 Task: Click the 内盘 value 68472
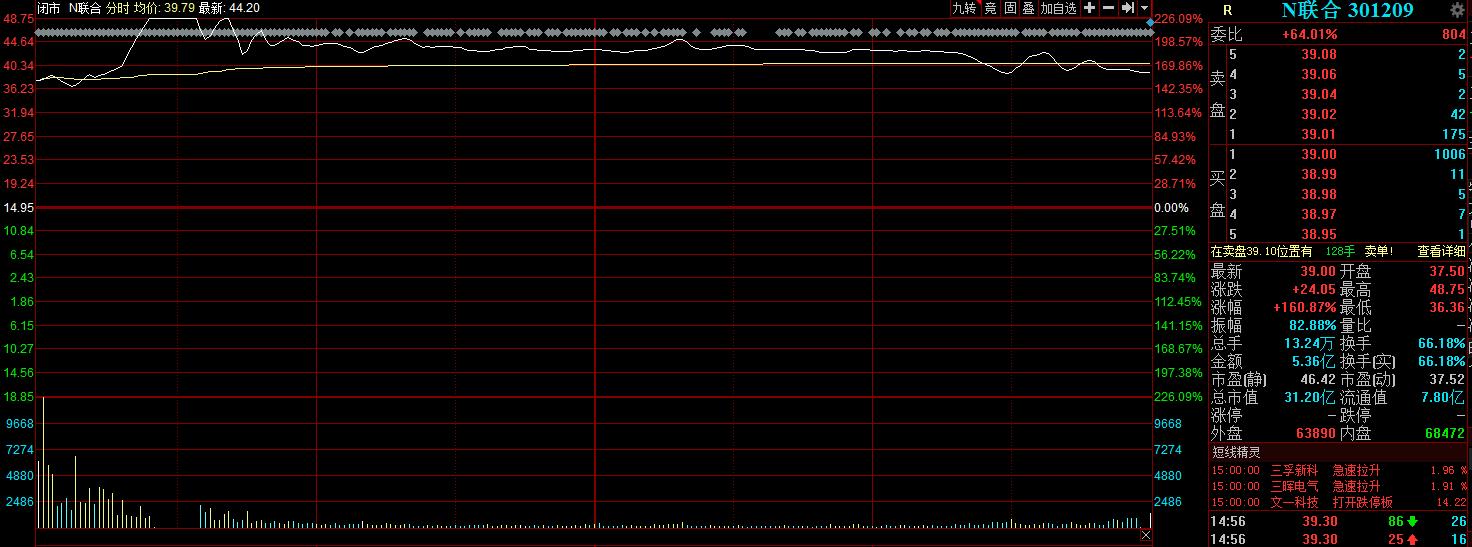pos(1447,434)
